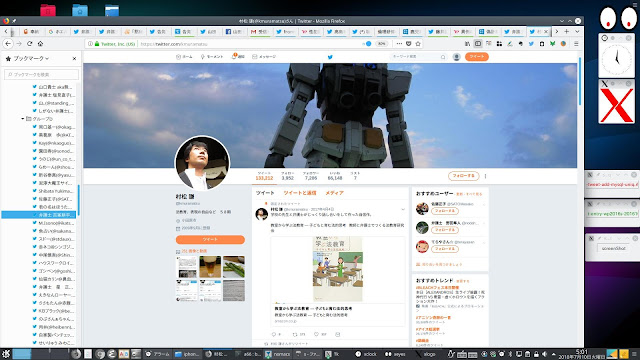Click the orange Follow button on the profile
Screen dimensions: 640x360
coord(463,176)
